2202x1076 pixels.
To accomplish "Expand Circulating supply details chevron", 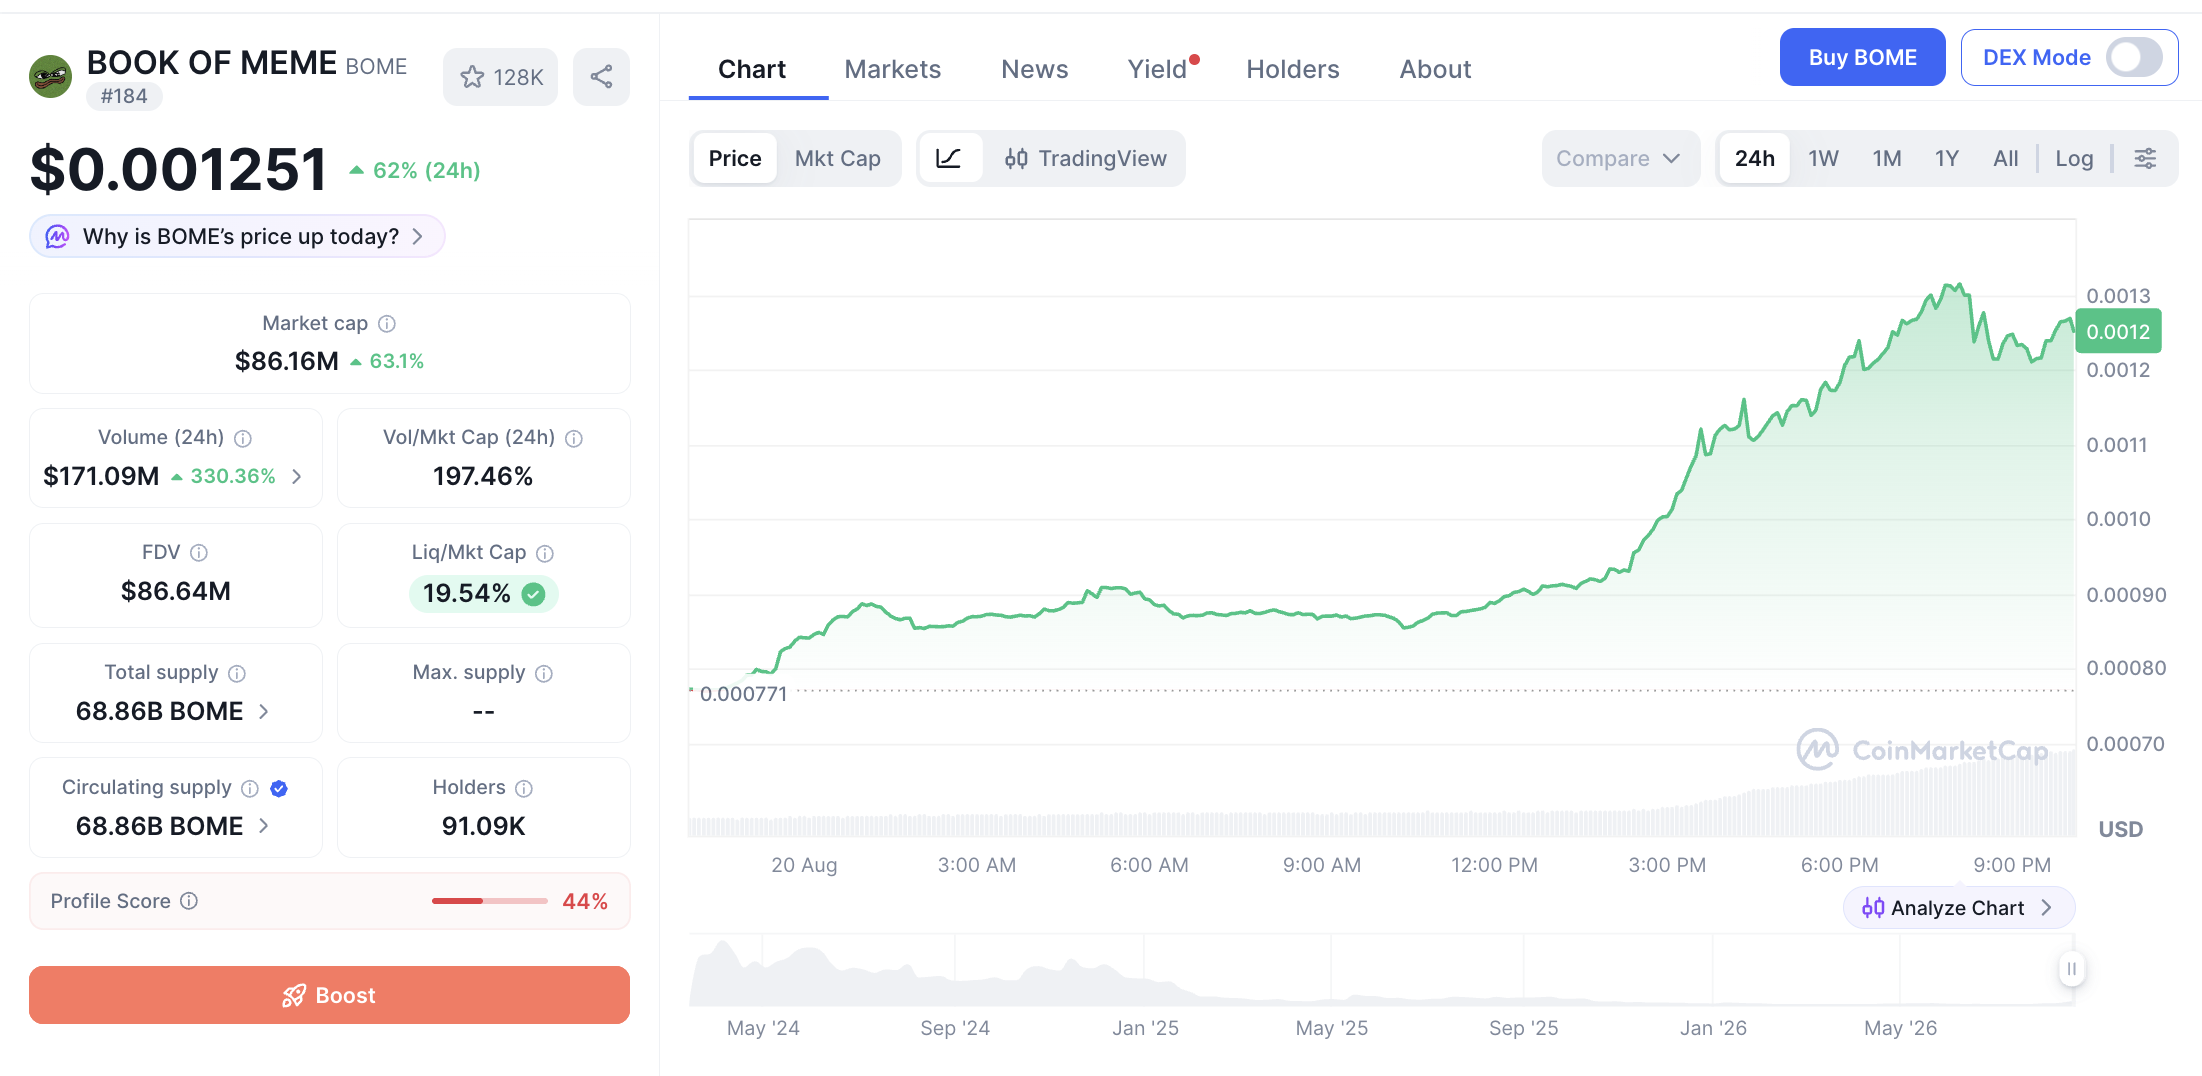I will (264, 826).
